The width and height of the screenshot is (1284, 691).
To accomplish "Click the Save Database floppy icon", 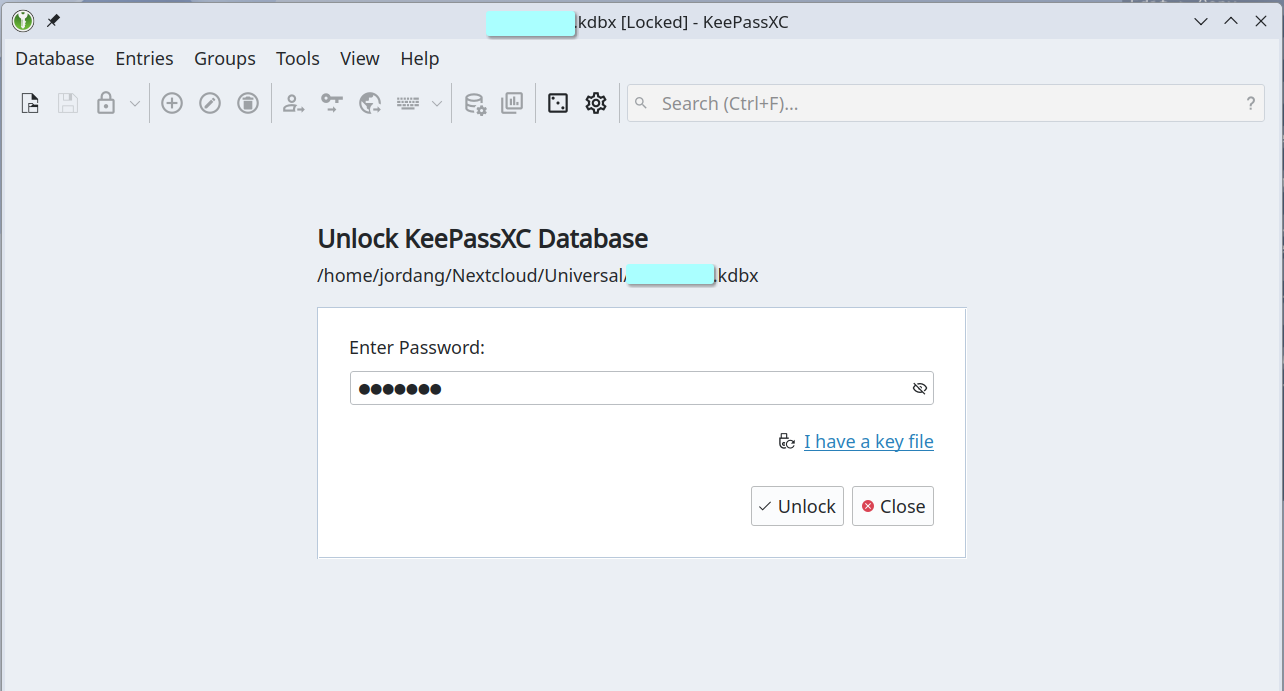I will (x=68, y=103).
